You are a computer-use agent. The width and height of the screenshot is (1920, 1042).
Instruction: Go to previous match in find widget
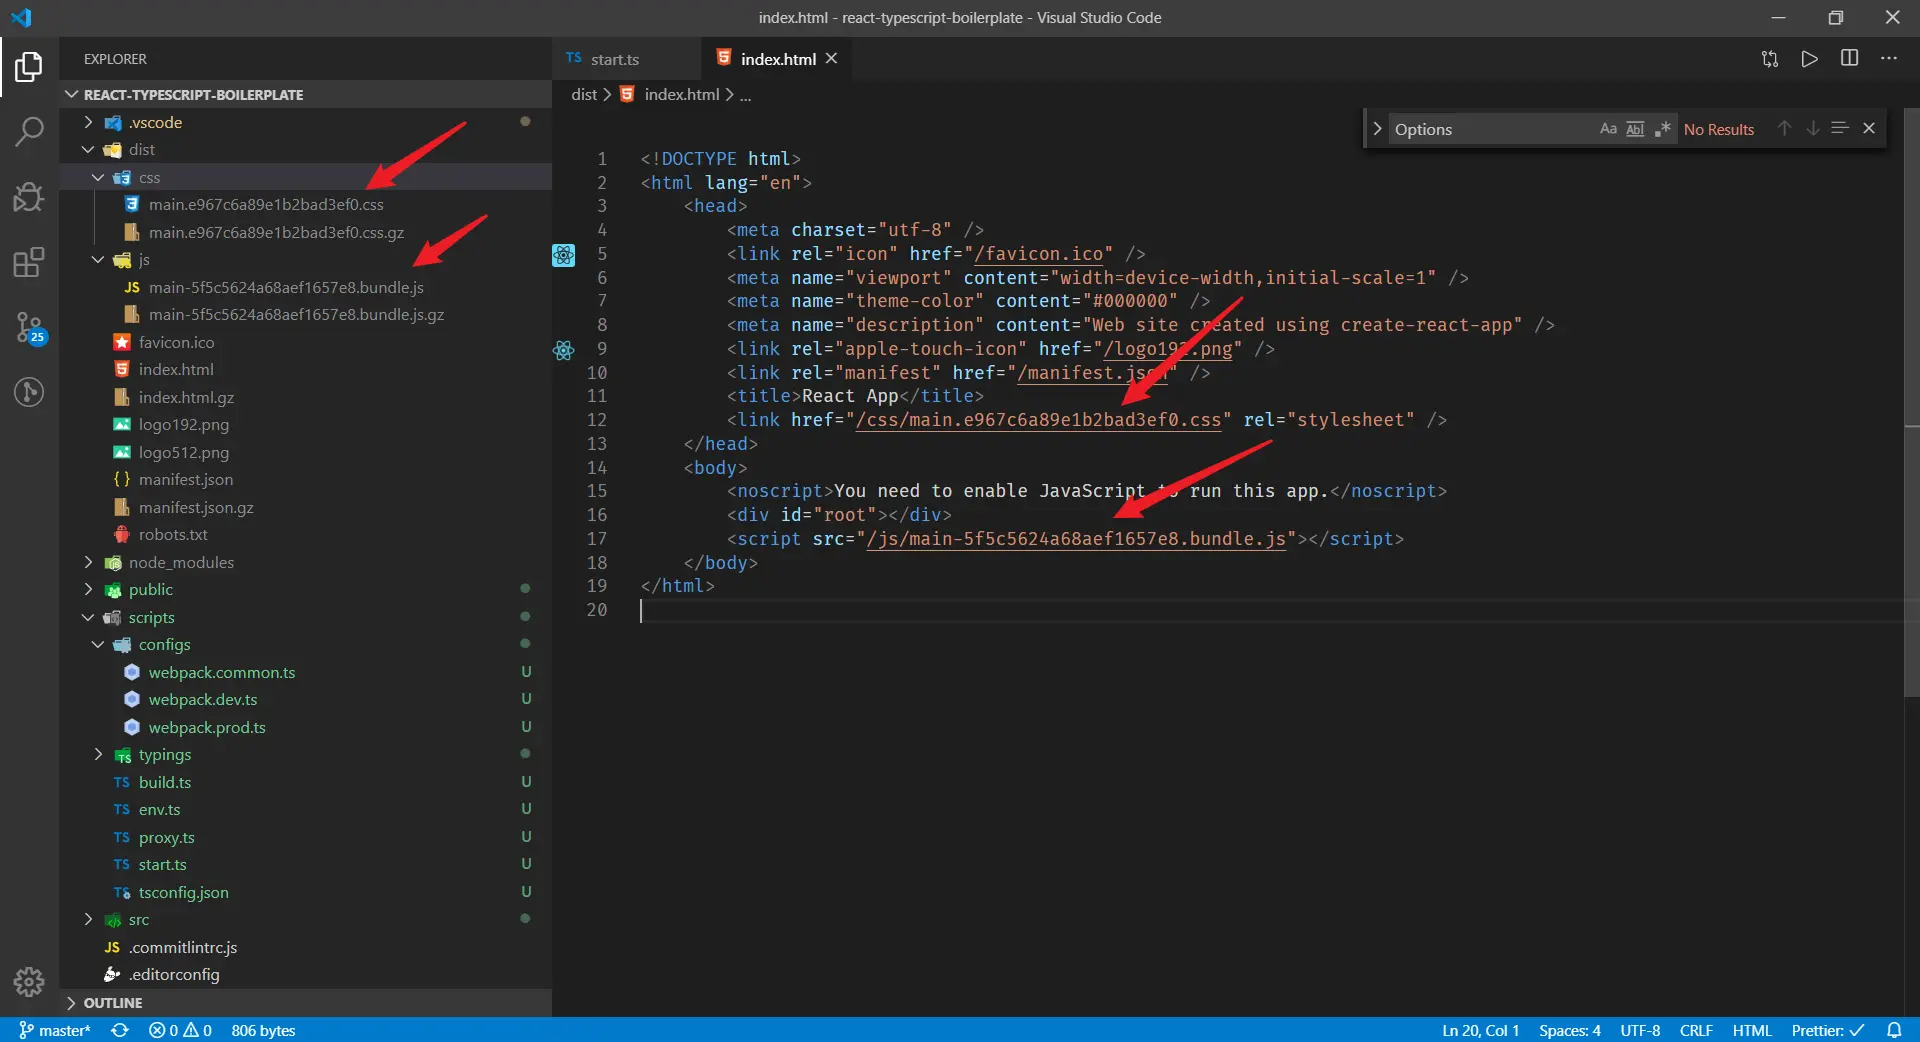point(1784,129)
